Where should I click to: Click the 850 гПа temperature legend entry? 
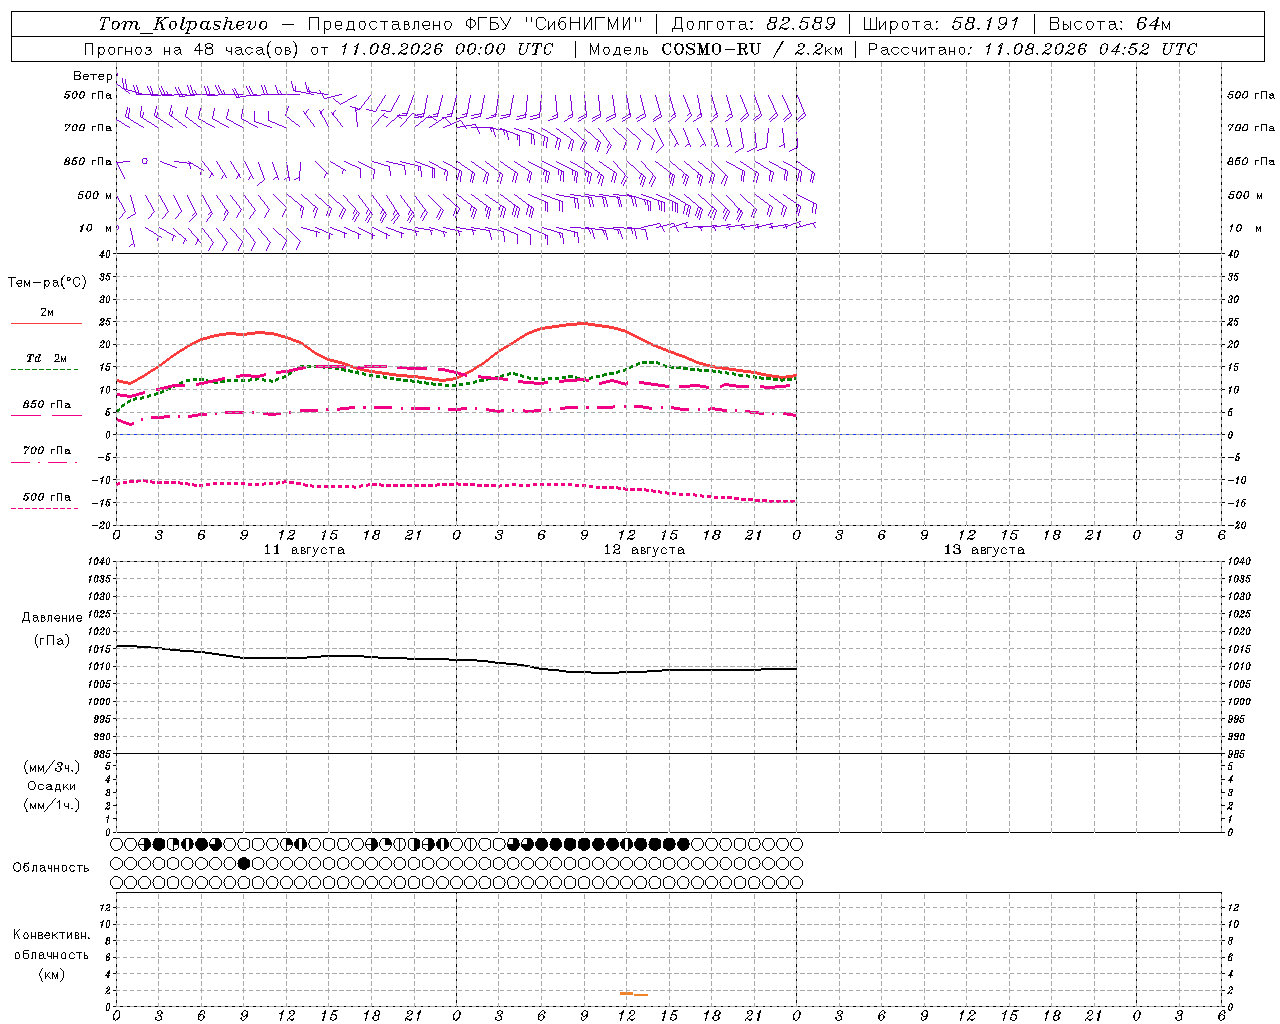point(47,410)
